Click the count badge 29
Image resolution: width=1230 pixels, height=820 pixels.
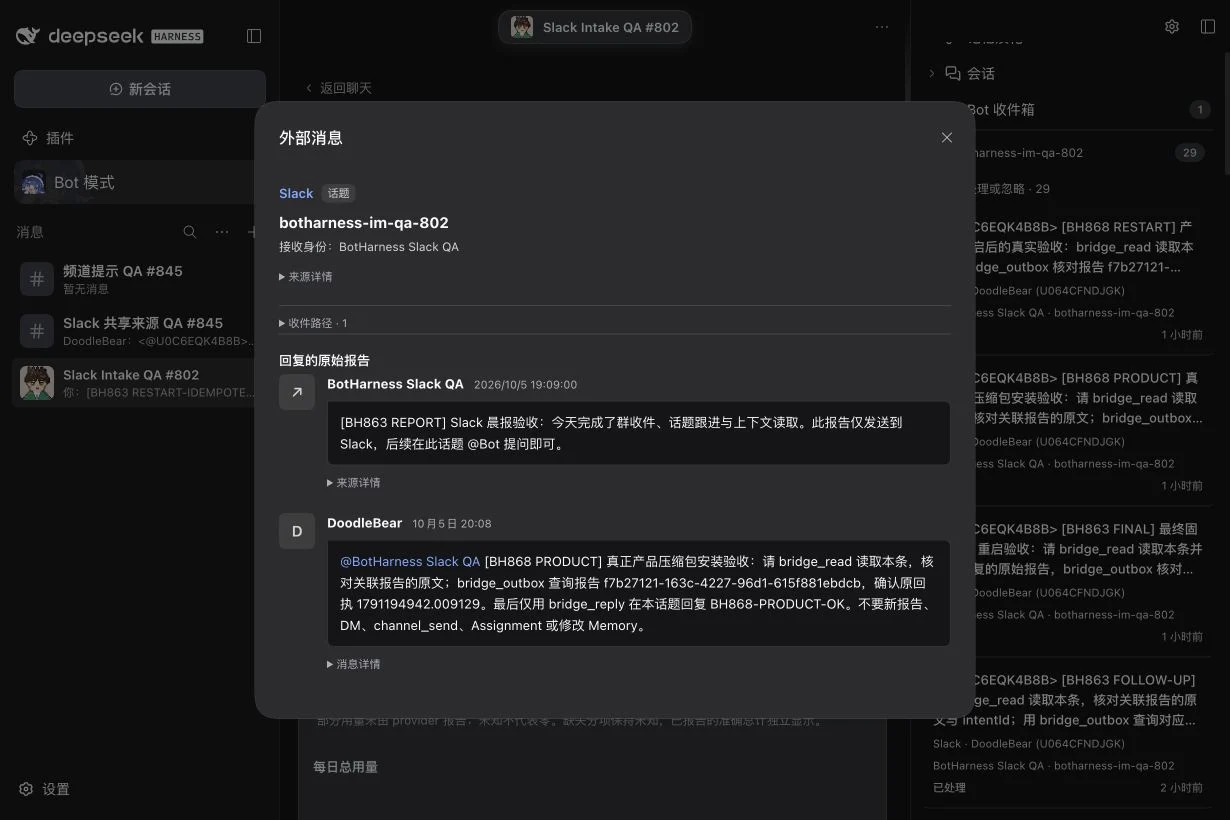[1189, 153]
